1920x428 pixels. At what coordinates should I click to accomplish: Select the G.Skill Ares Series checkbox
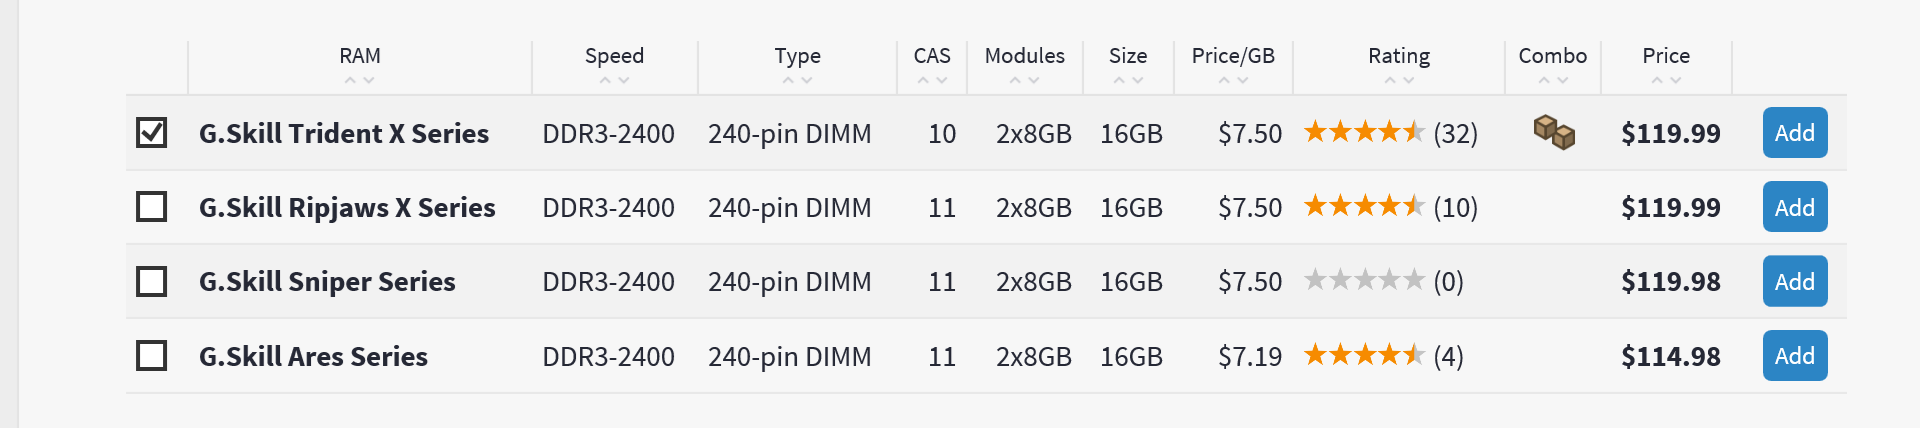click(152, 356)
